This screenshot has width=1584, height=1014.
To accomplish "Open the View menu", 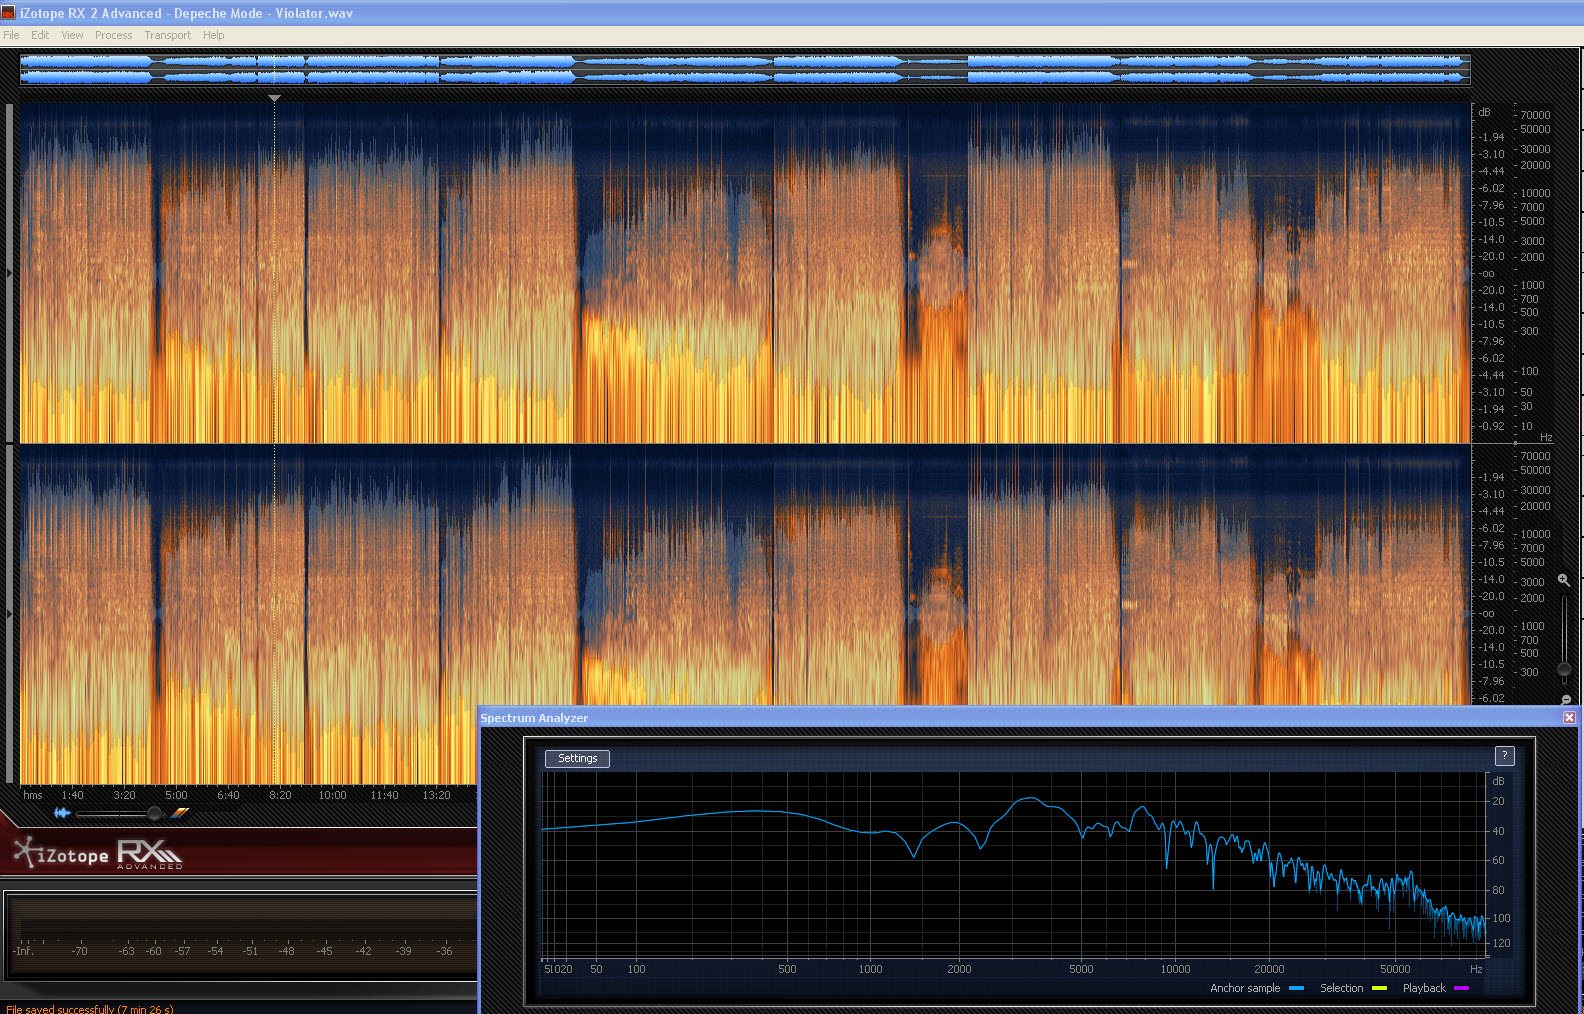I will [72, 35].
